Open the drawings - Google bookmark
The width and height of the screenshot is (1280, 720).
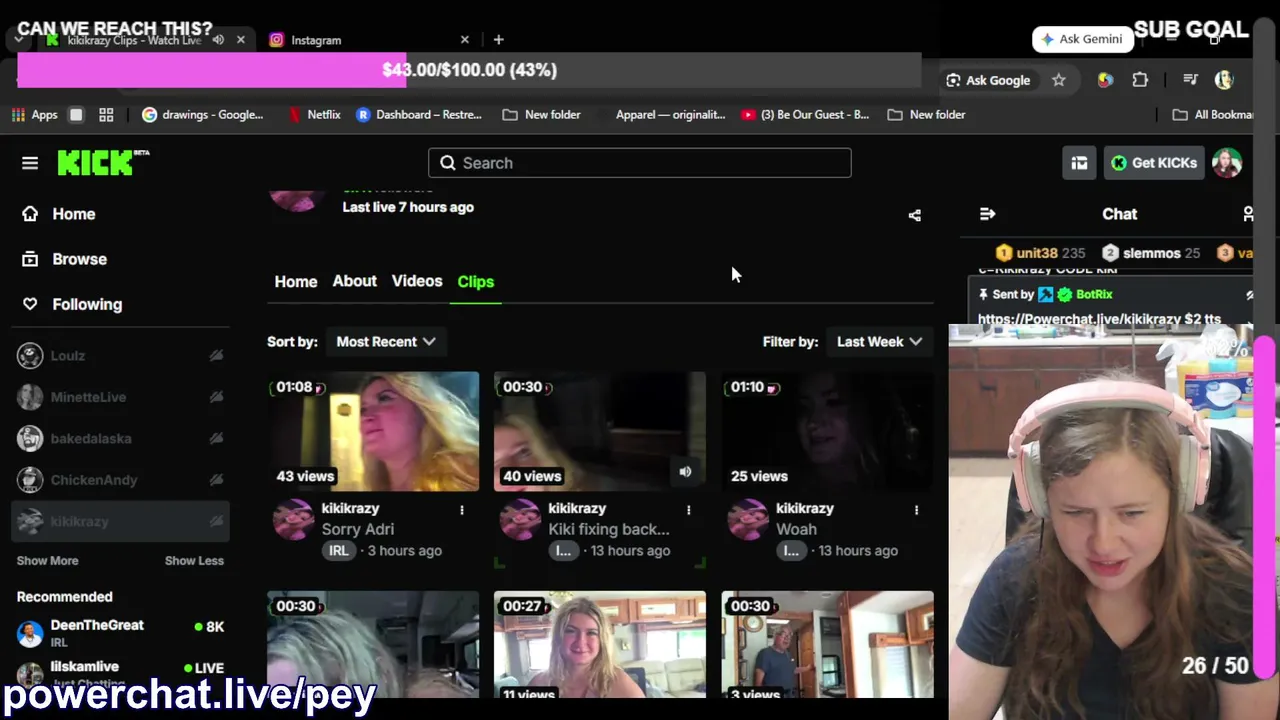[x=203, y=115]
